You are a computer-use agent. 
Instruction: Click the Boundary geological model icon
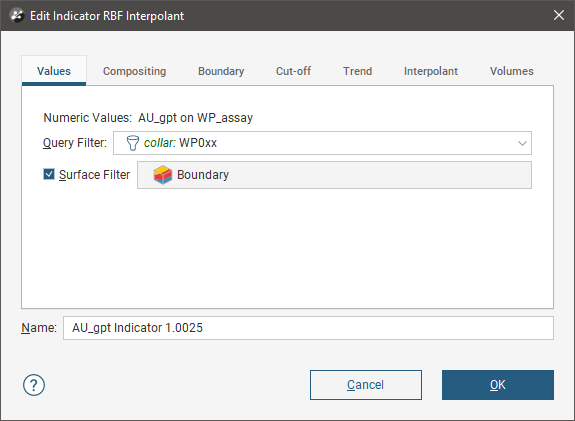(163, 175)
